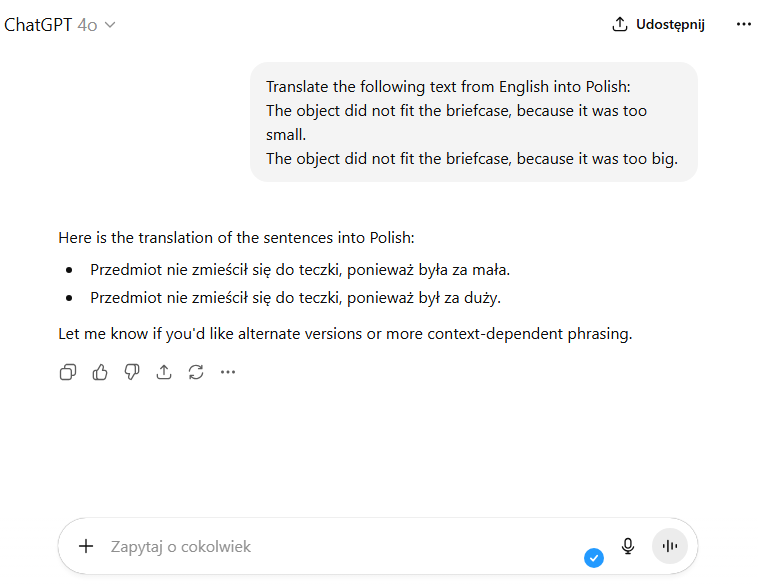Click the plus attach icon in the composer
This screenshot has width=758, height=584.
(x=86, y=546)
